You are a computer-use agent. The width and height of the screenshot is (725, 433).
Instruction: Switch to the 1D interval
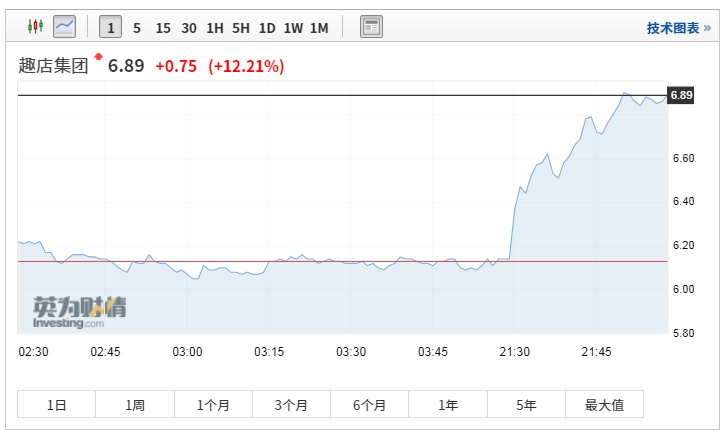click(x=267, y=27)
